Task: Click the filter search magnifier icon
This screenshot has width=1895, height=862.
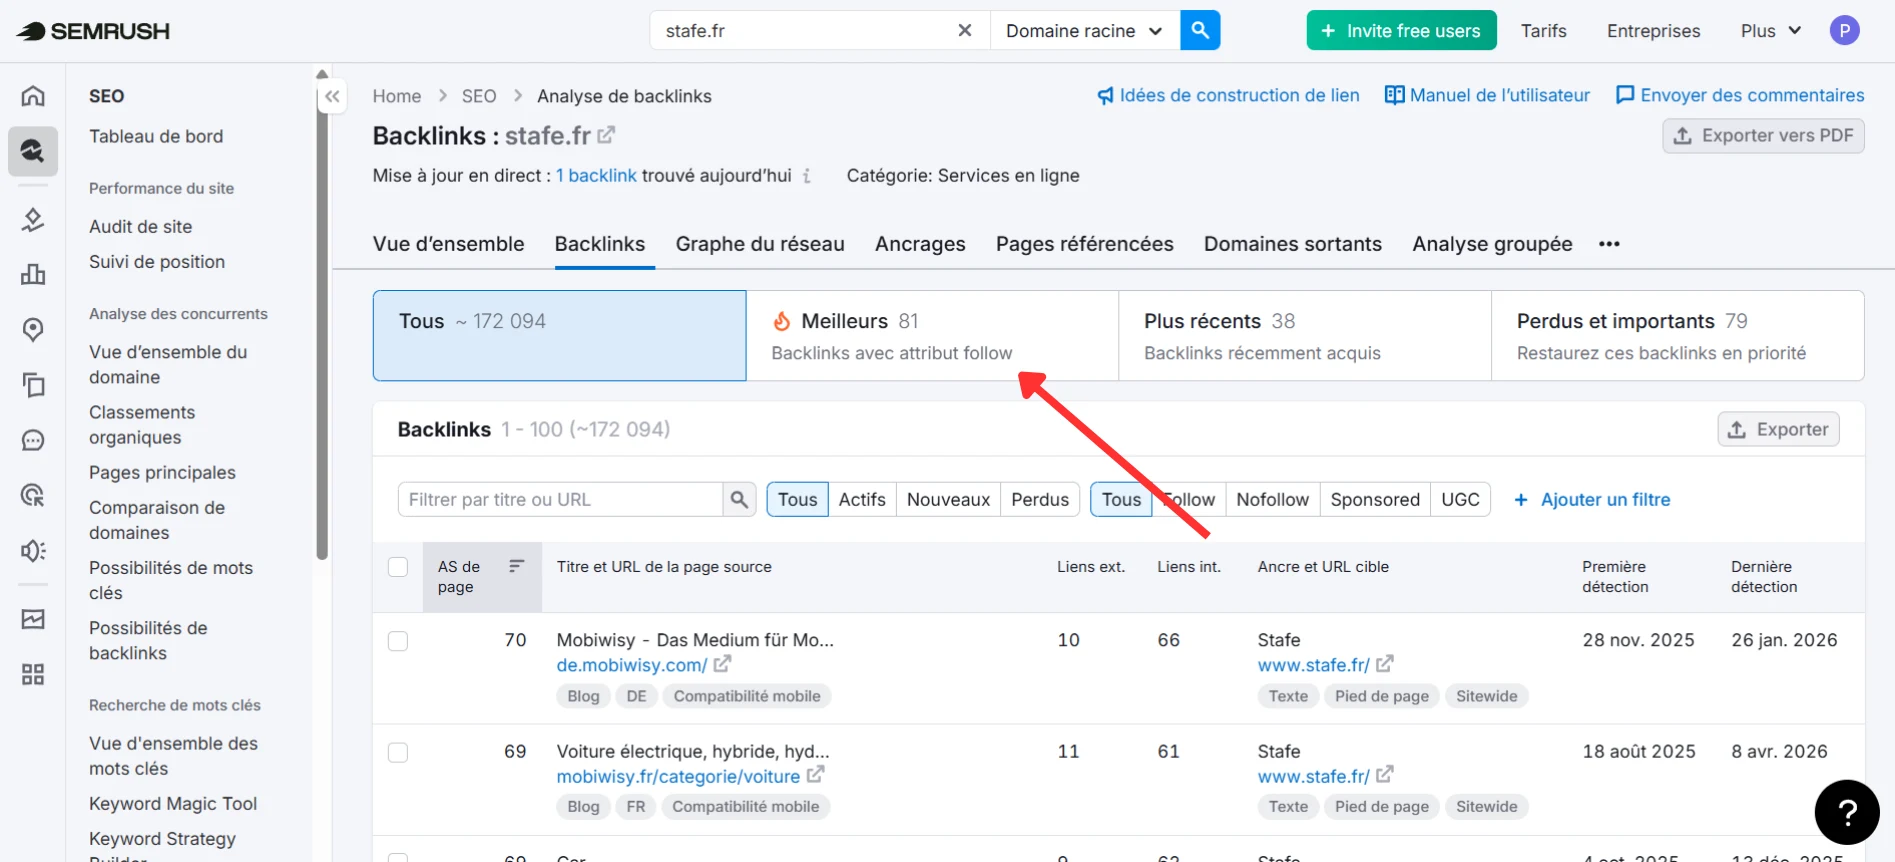Action: 739,499
